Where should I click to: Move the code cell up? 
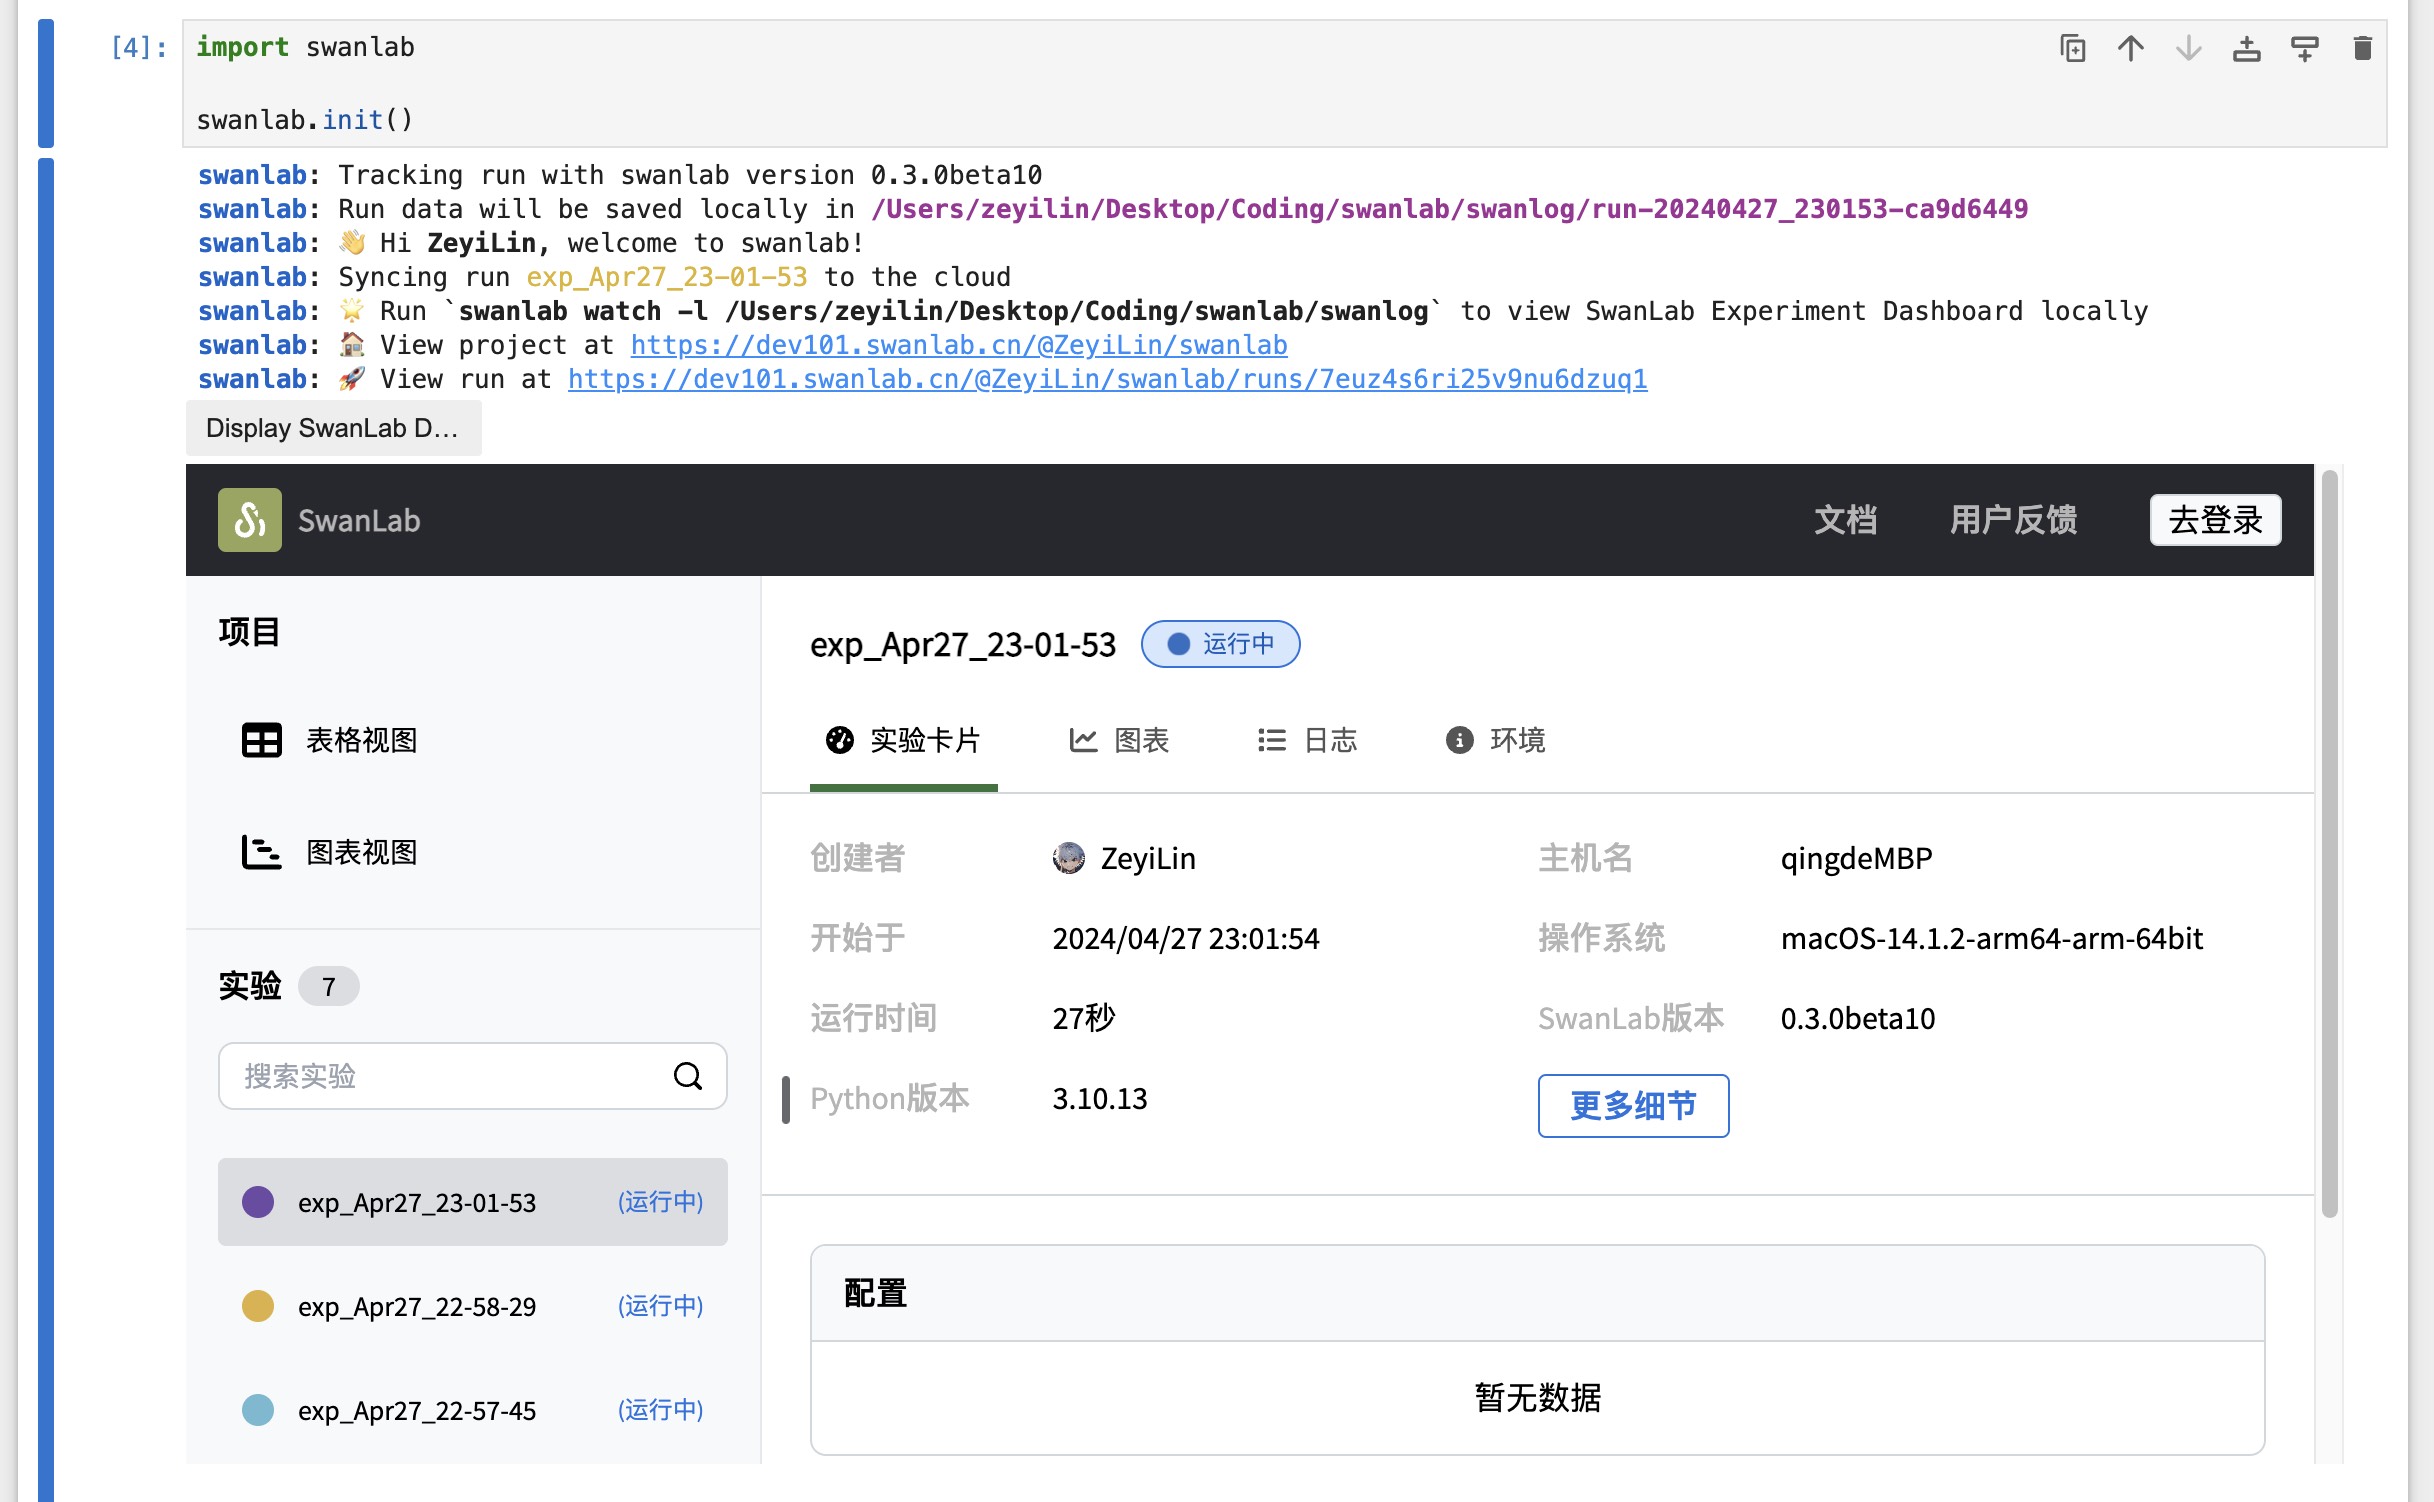[x=2130, y=47]
